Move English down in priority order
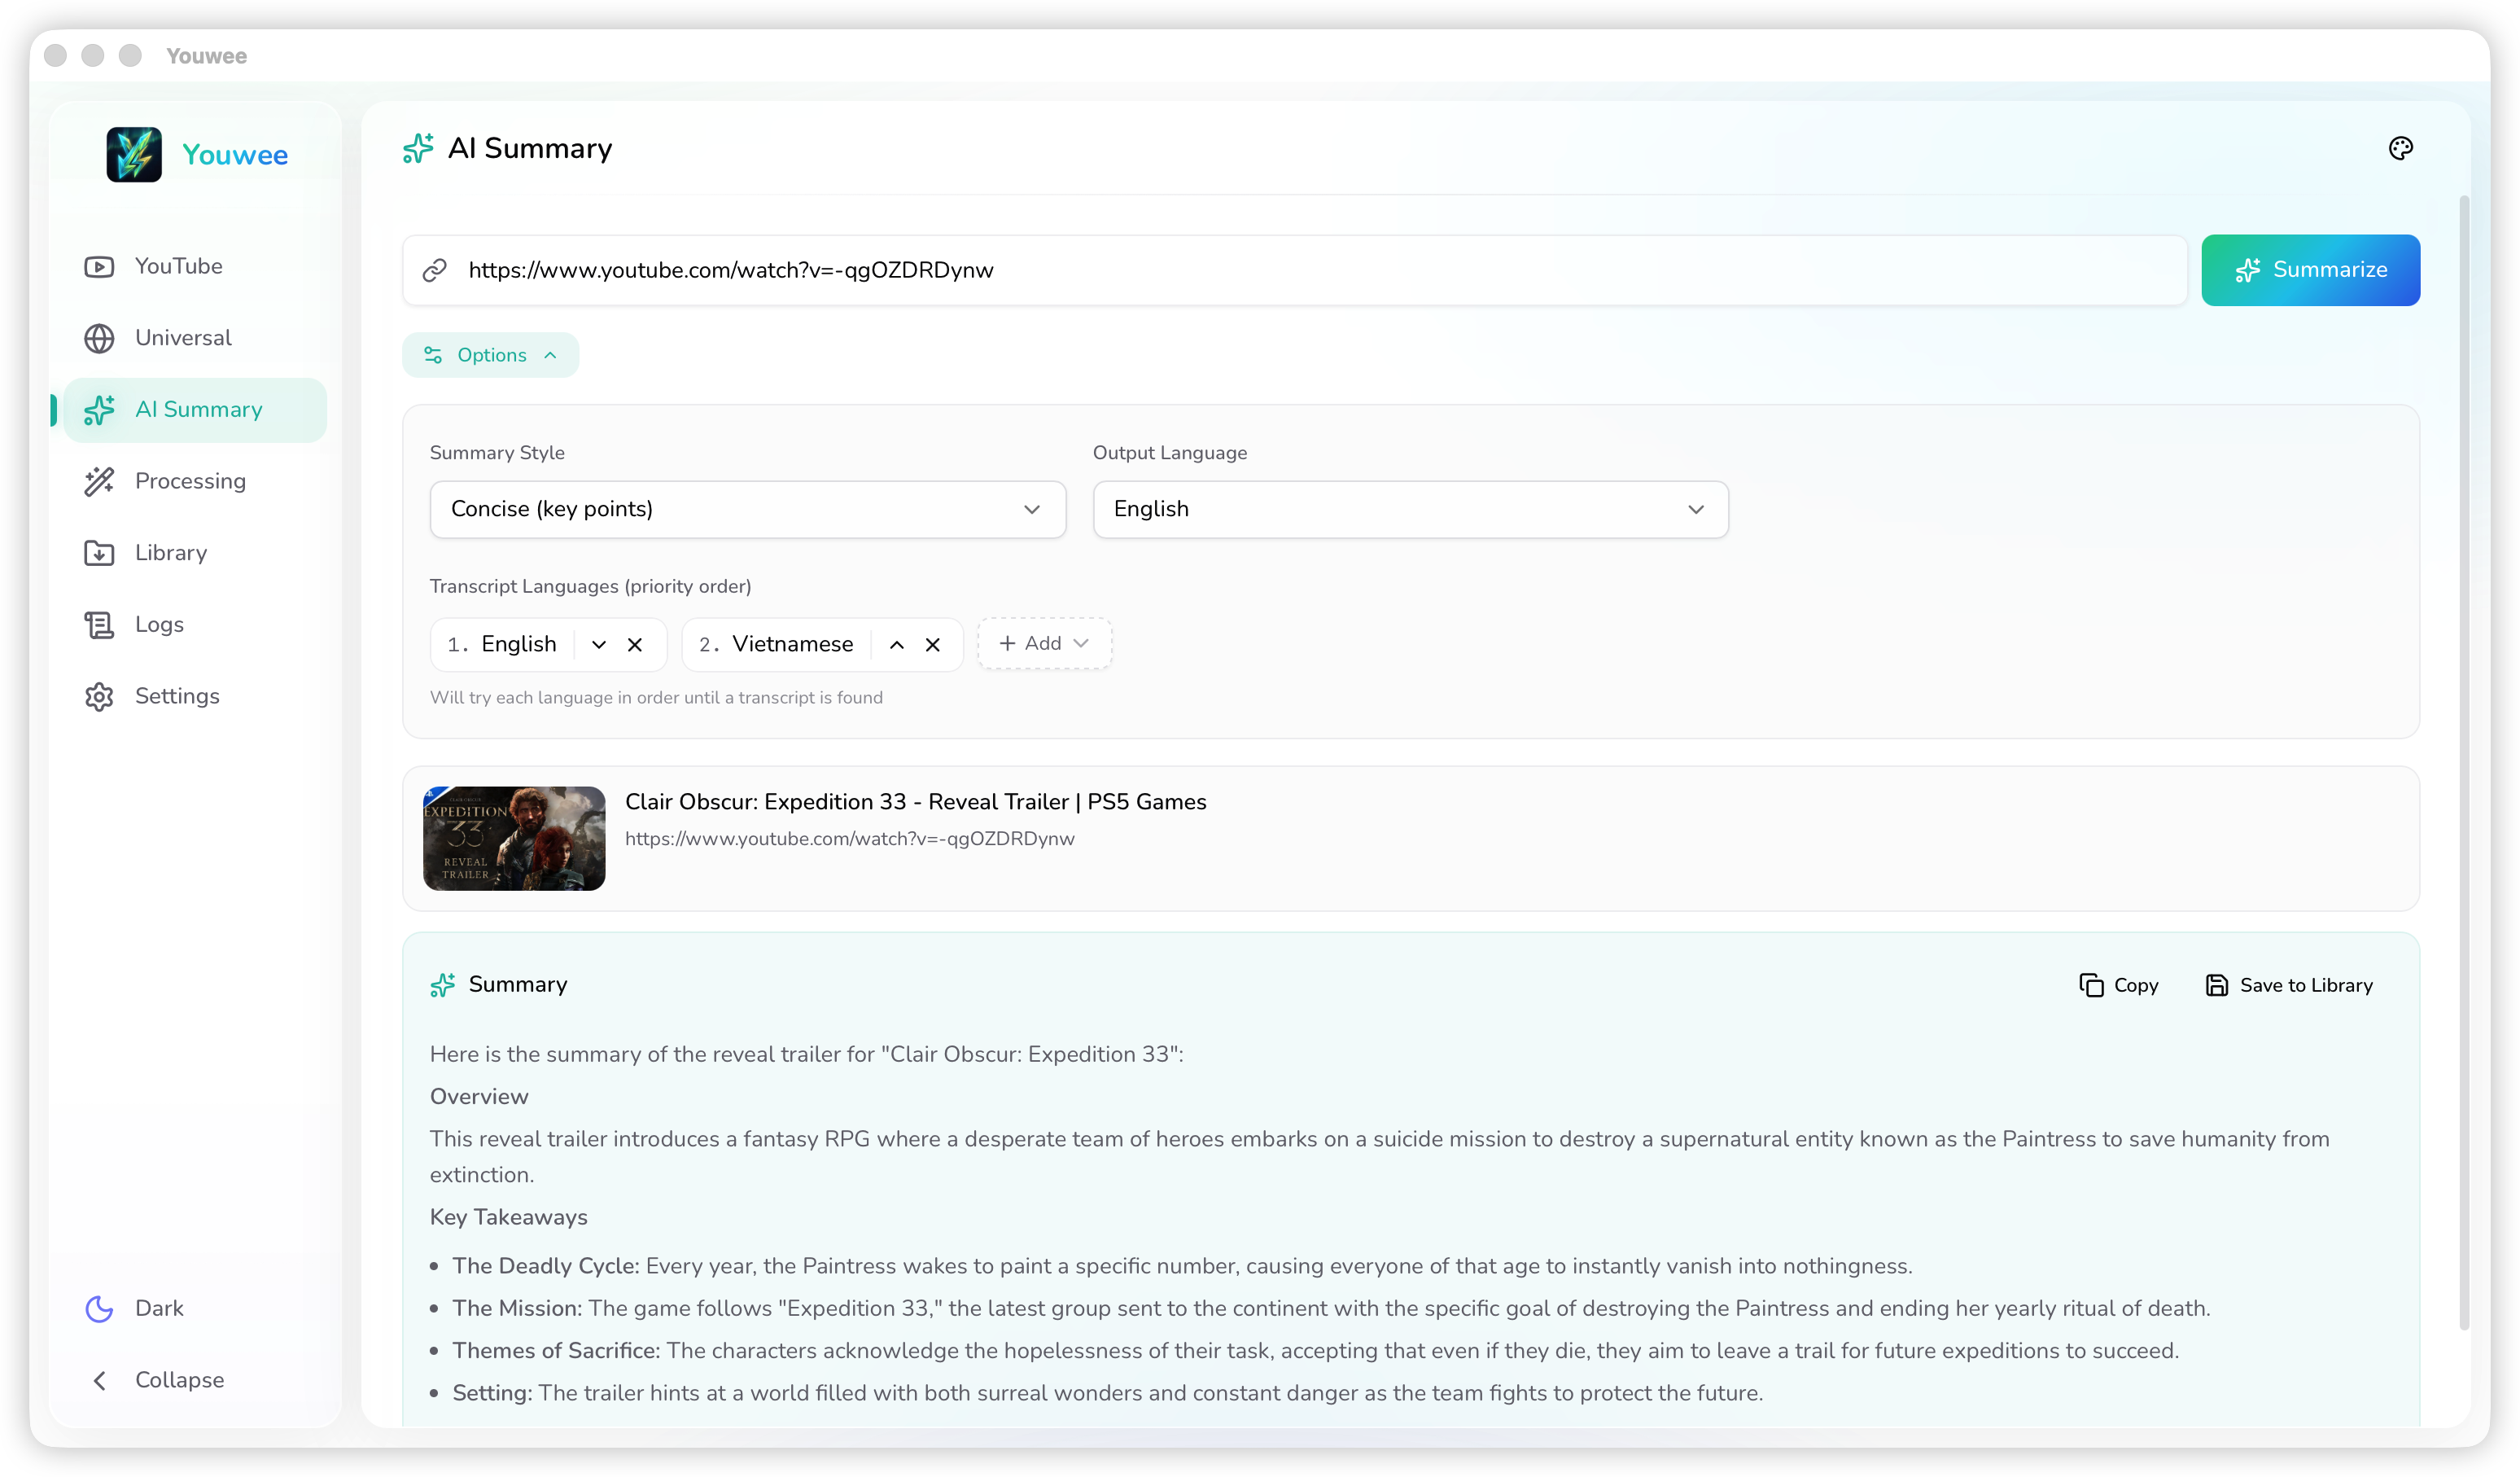The image size is (2520, 1477). tap(599, 645)
